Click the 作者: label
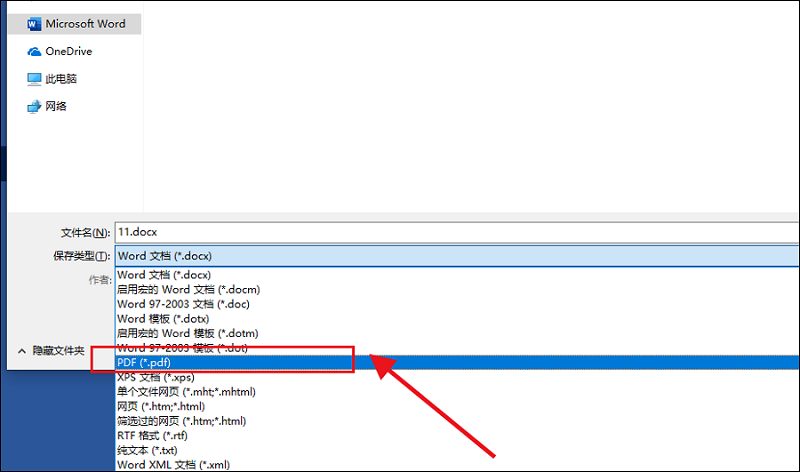Viewport: 800px width, 472px height. [x=100, y=280]
